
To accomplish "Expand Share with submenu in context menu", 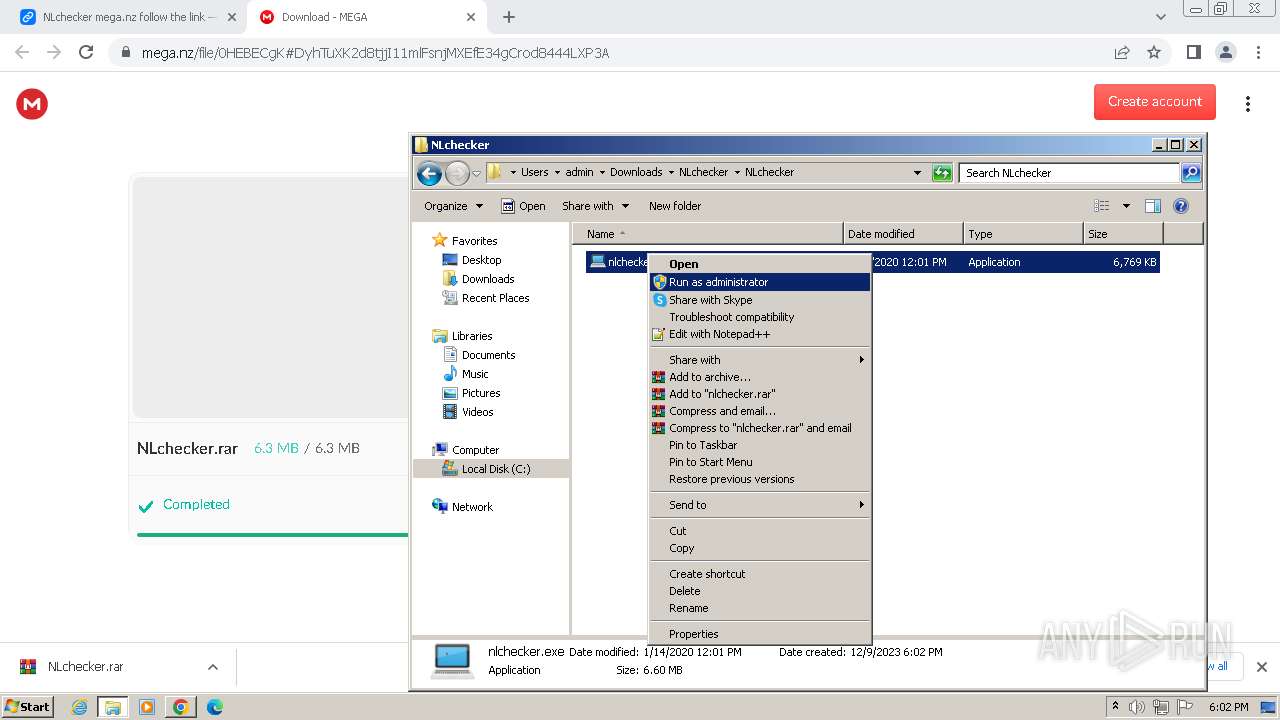I will click(x=759, y=360).
